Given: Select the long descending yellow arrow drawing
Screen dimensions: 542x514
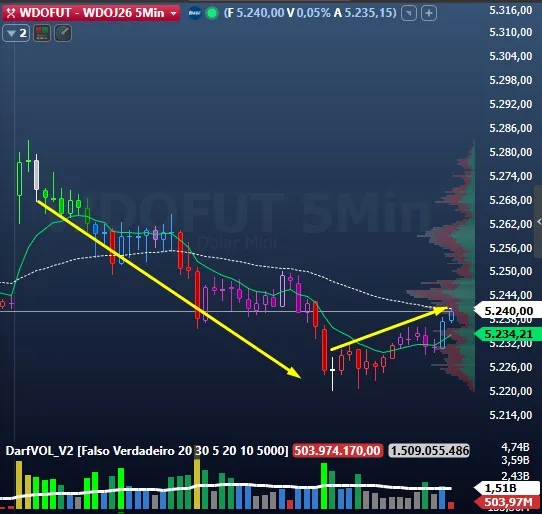Looking at the screenshot, I should pyautogui.click(x=169, y=289).
